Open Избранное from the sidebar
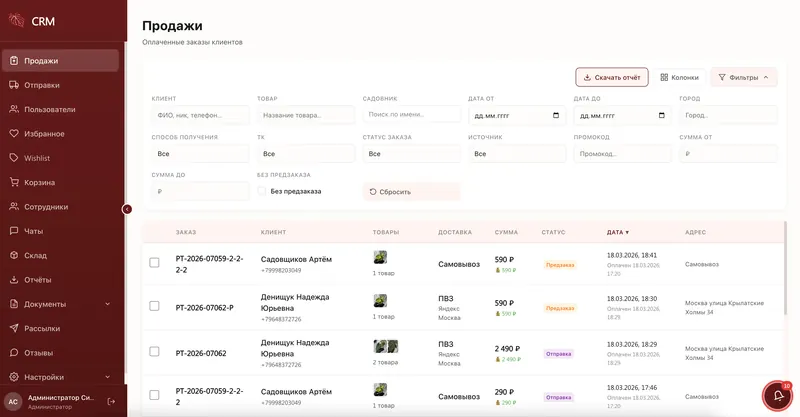The image size is (800, 417). (x=60, y=134)
